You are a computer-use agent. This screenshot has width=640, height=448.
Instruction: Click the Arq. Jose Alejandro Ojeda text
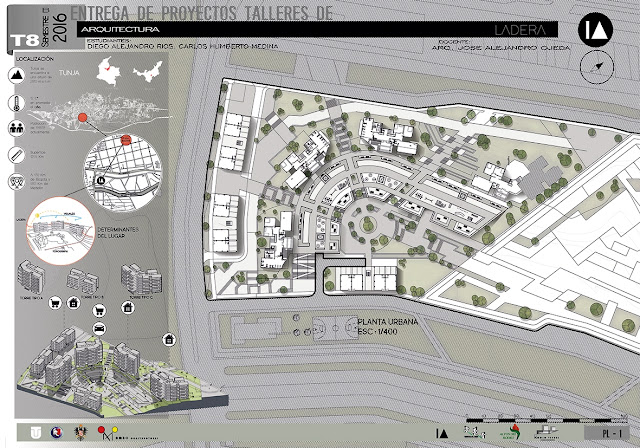click(501, 48)
